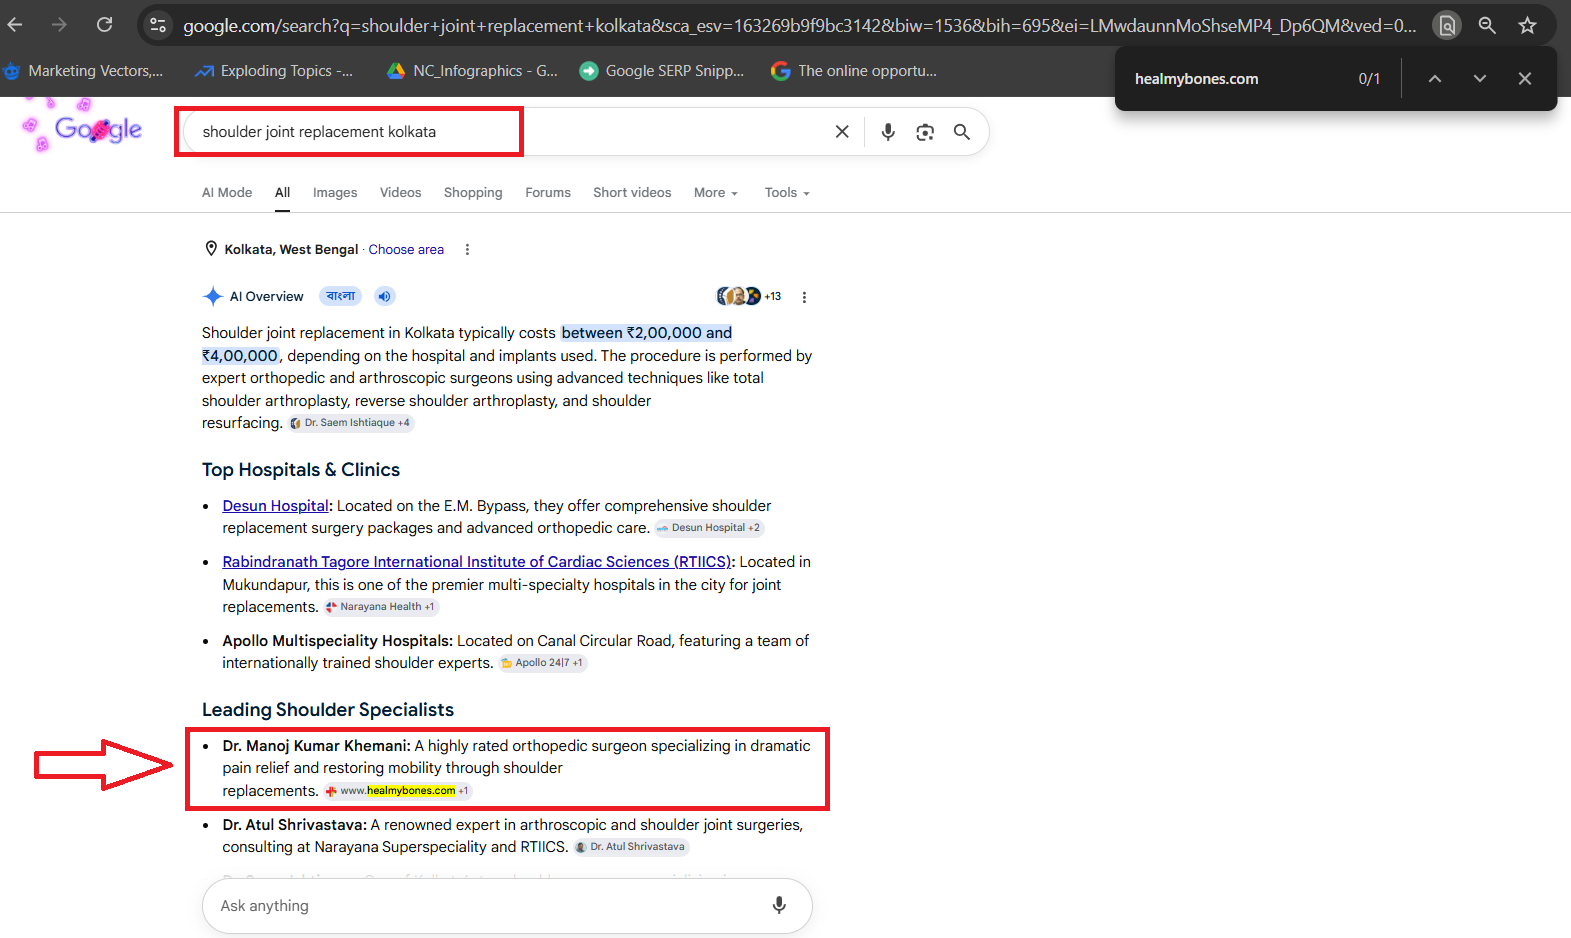Switch to the AI Mode tab
Screen dimensions: 1571x938
coord(227,193)
